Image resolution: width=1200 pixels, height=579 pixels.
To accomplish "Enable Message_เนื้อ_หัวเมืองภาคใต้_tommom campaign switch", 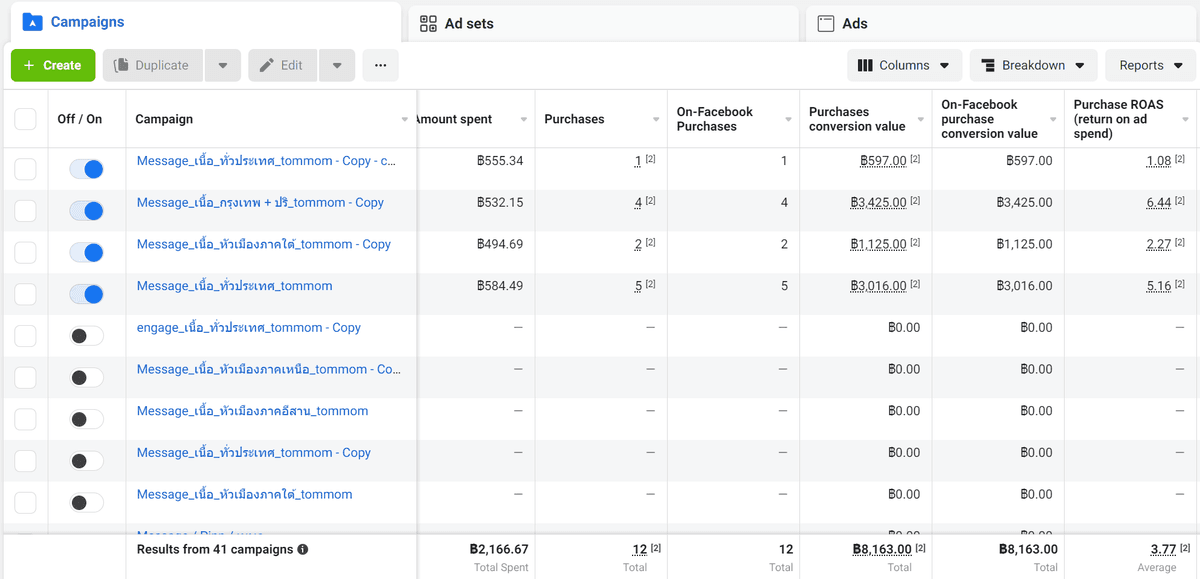I will [x=86, y=503].
